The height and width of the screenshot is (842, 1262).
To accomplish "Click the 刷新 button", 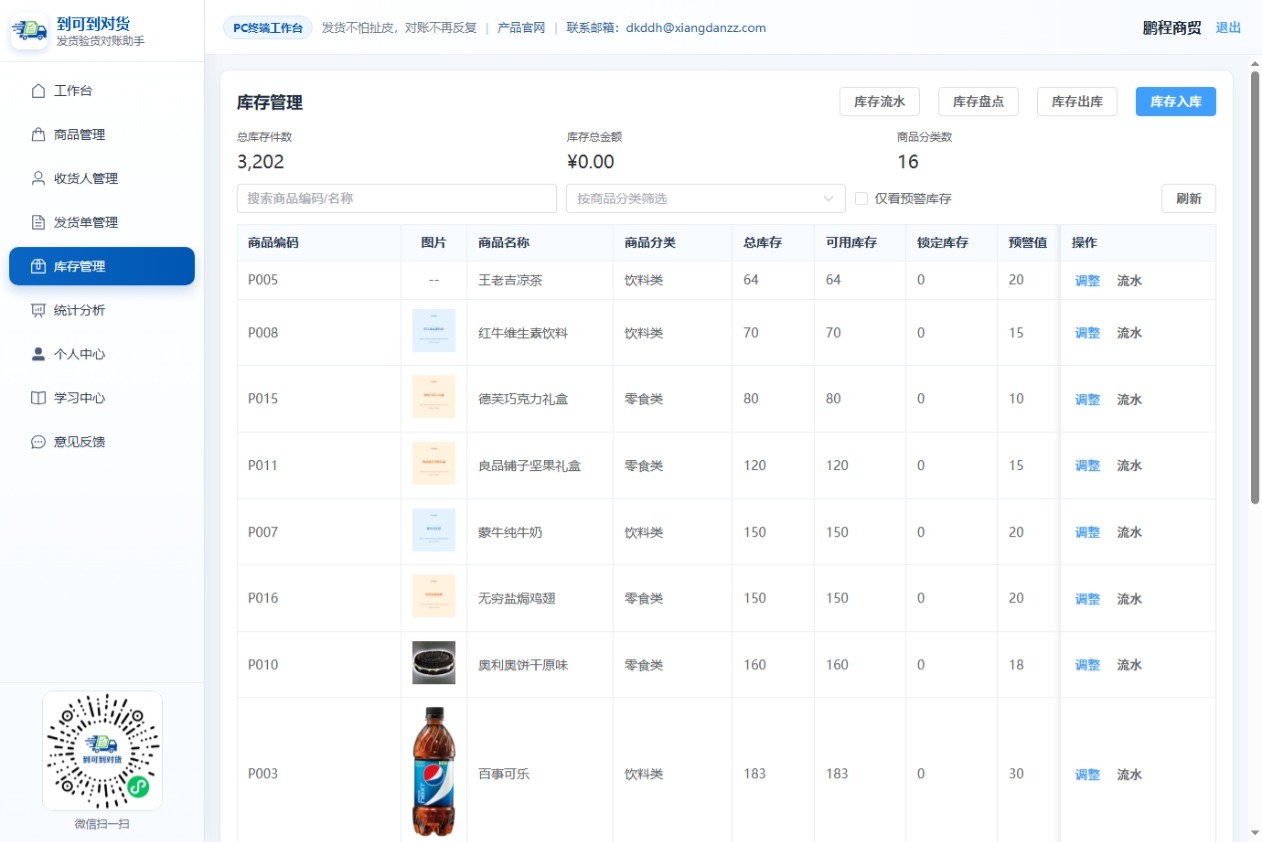I will click(1189, 199).
